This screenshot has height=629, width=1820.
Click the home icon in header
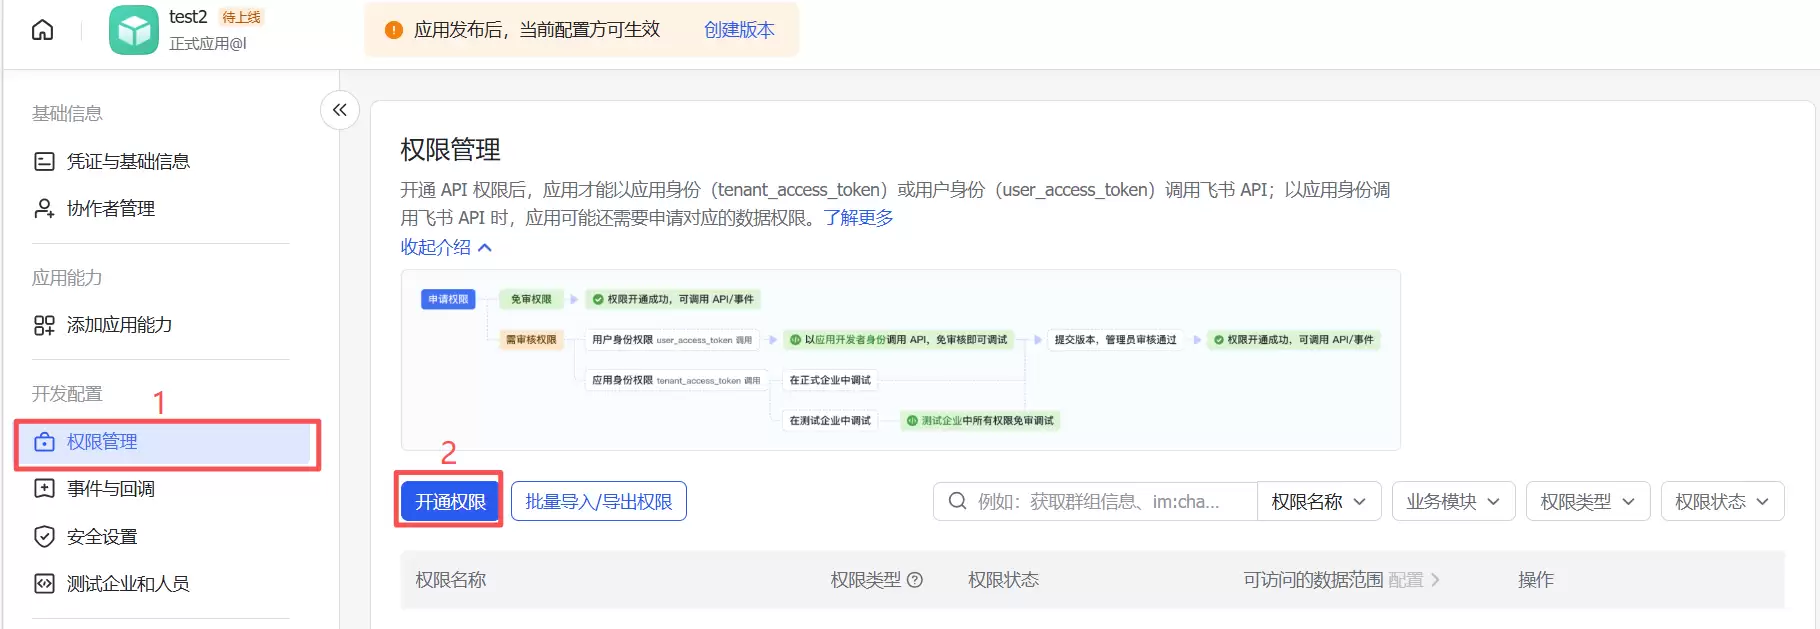click(42, 30)
